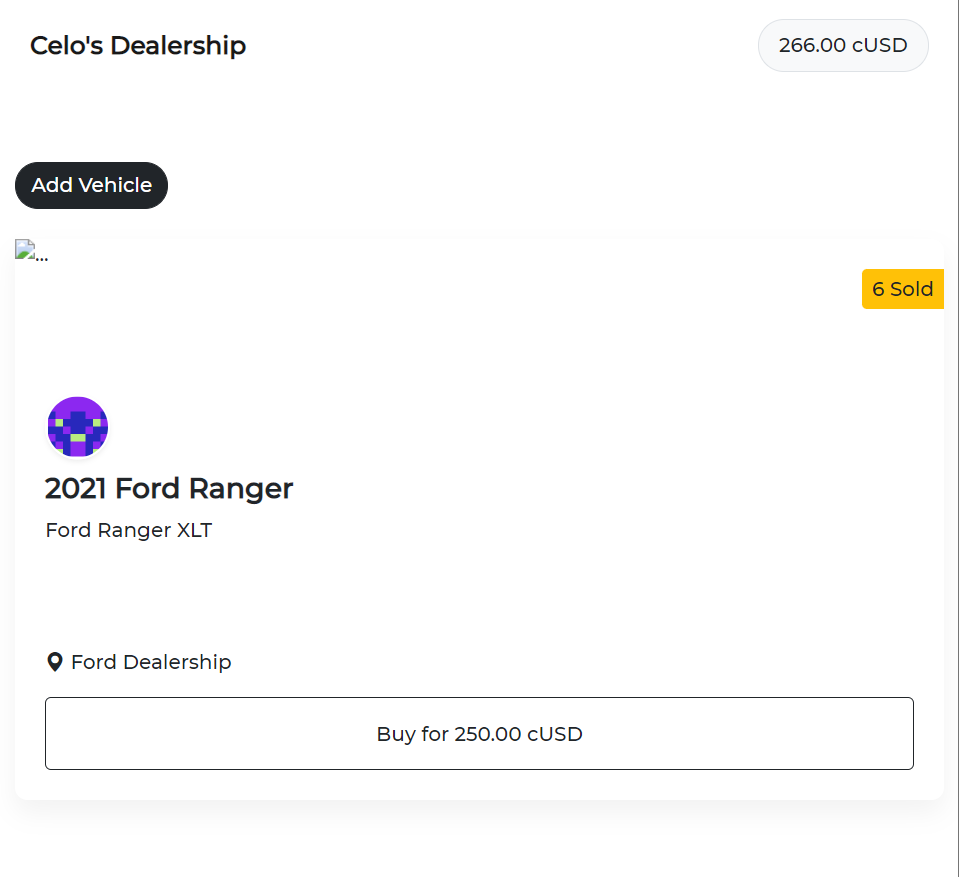Screen dimensions: 959x877
Task: Click the location pin icon beside Ford Dealership
Action: point(56,661)
